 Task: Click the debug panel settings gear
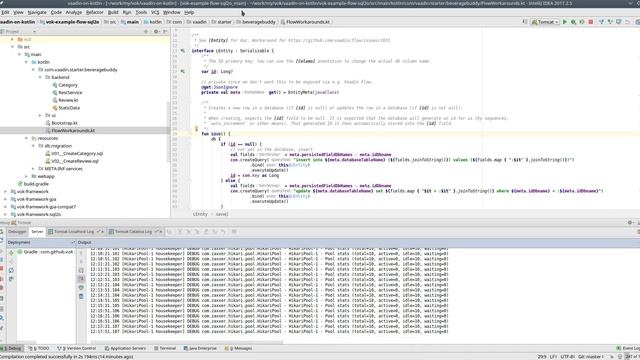630,222
